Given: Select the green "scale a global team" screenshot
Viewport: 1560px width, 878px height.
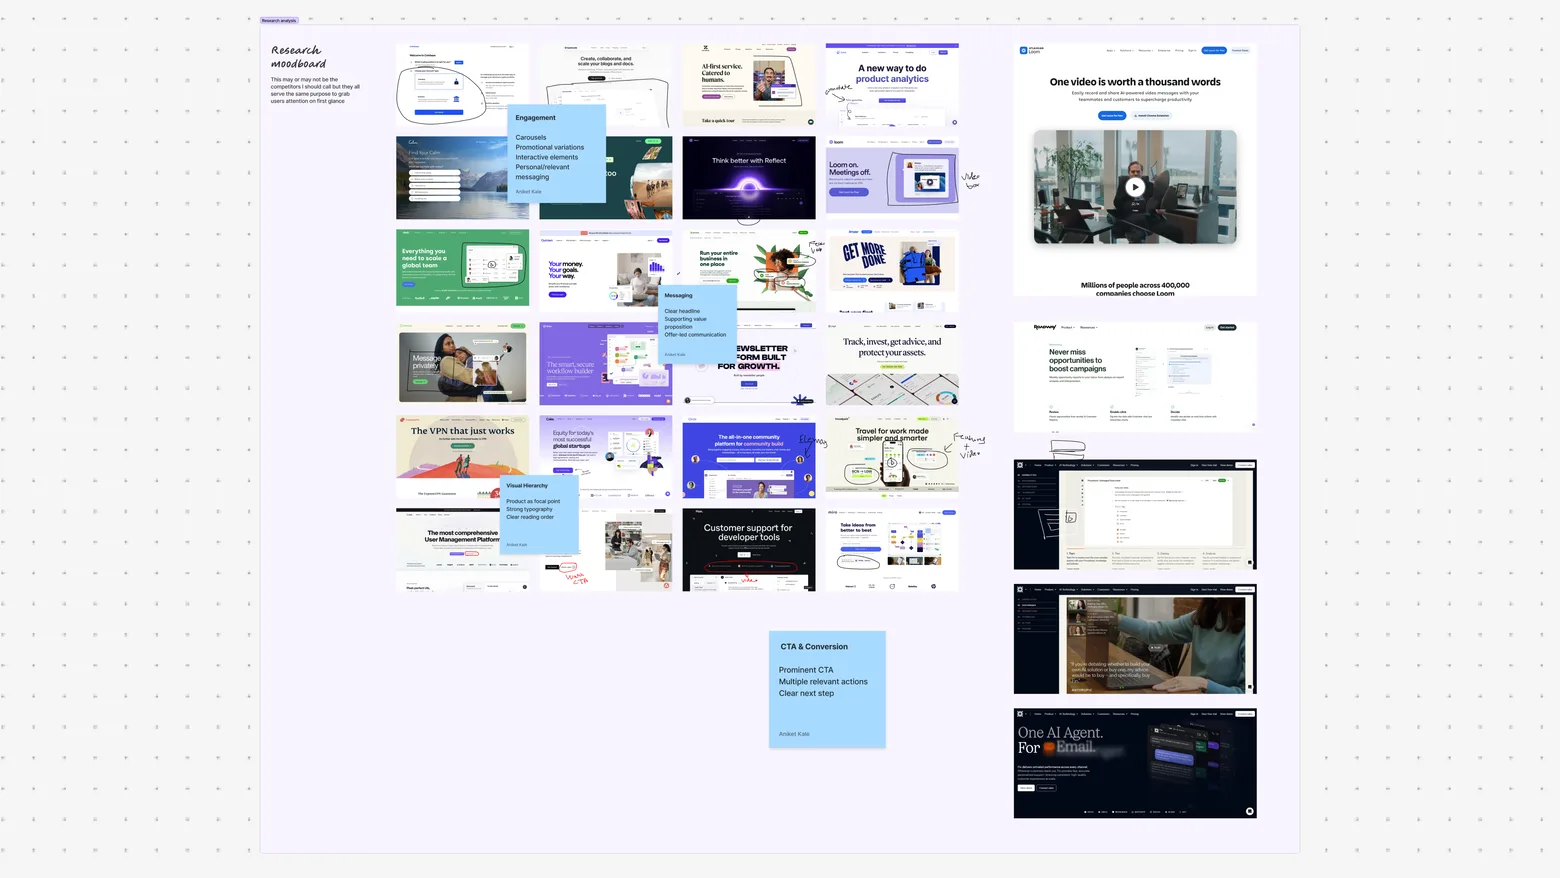Looking at the screenshot, I should [x=462, y=268].
